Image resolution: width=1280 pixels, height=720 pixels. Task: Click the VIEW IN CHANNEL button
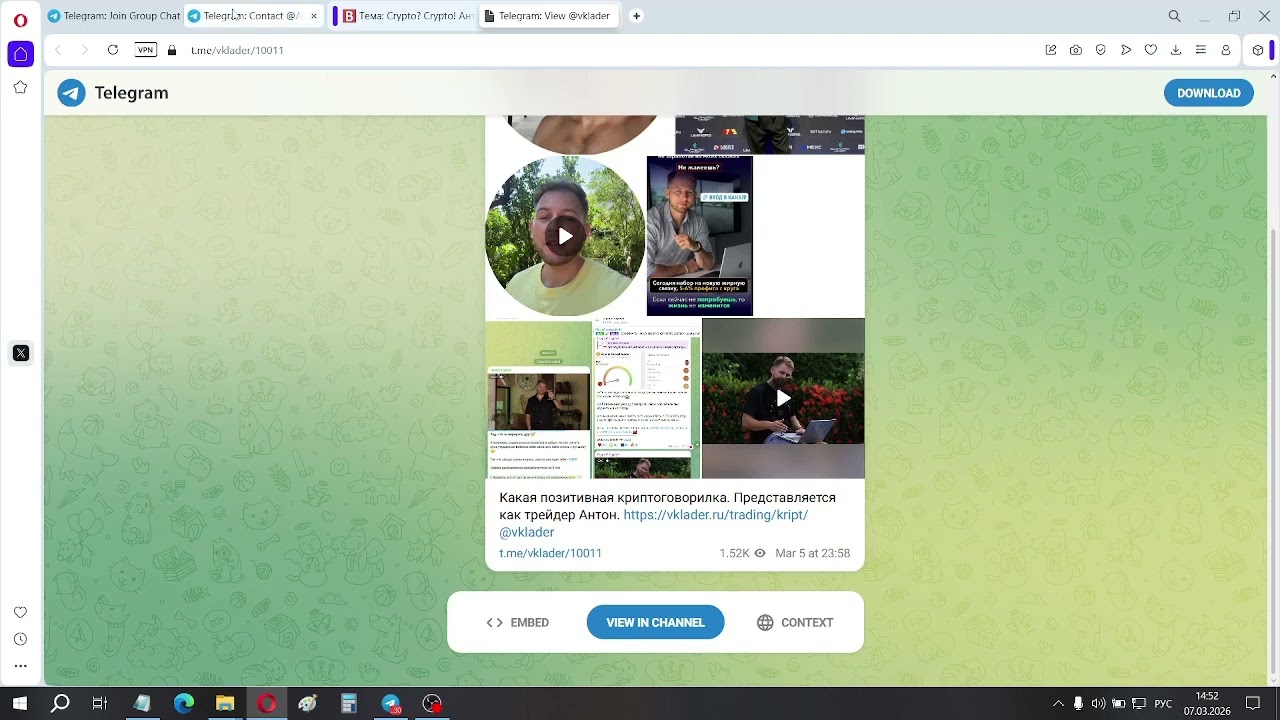[655, 622]
